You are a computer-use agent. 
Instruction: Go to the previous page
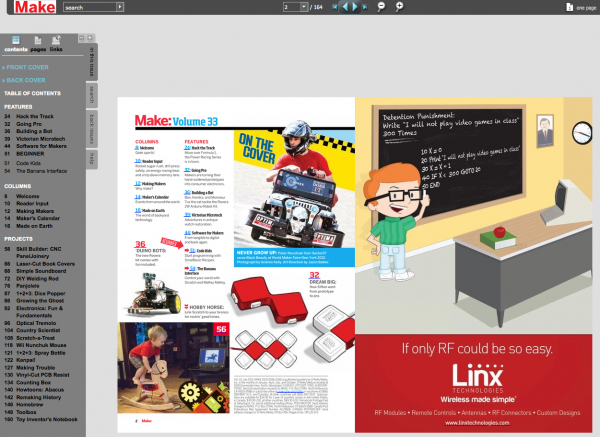(x=345, y=7)
